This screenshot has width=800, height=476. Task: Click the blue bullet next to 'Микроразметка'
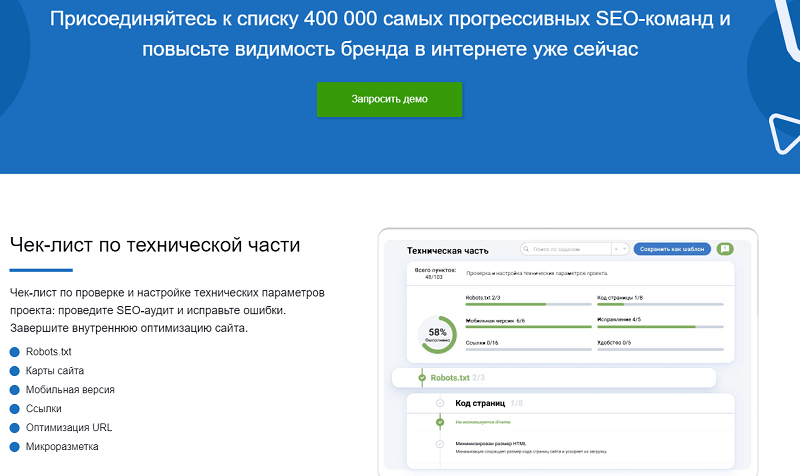15,447
